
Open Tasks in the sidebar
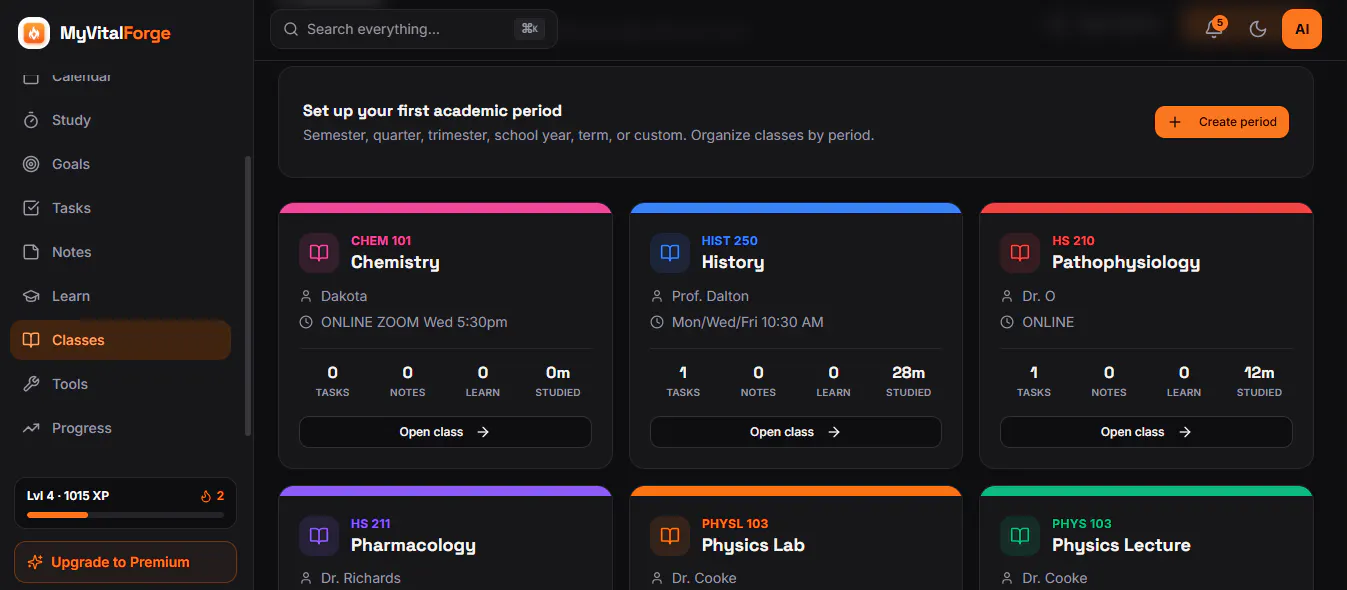point(120,208)
